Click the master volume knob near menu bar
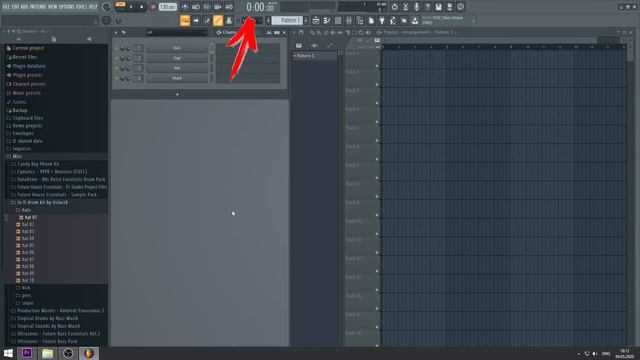640x360 pixels. [x=107, y=7]
